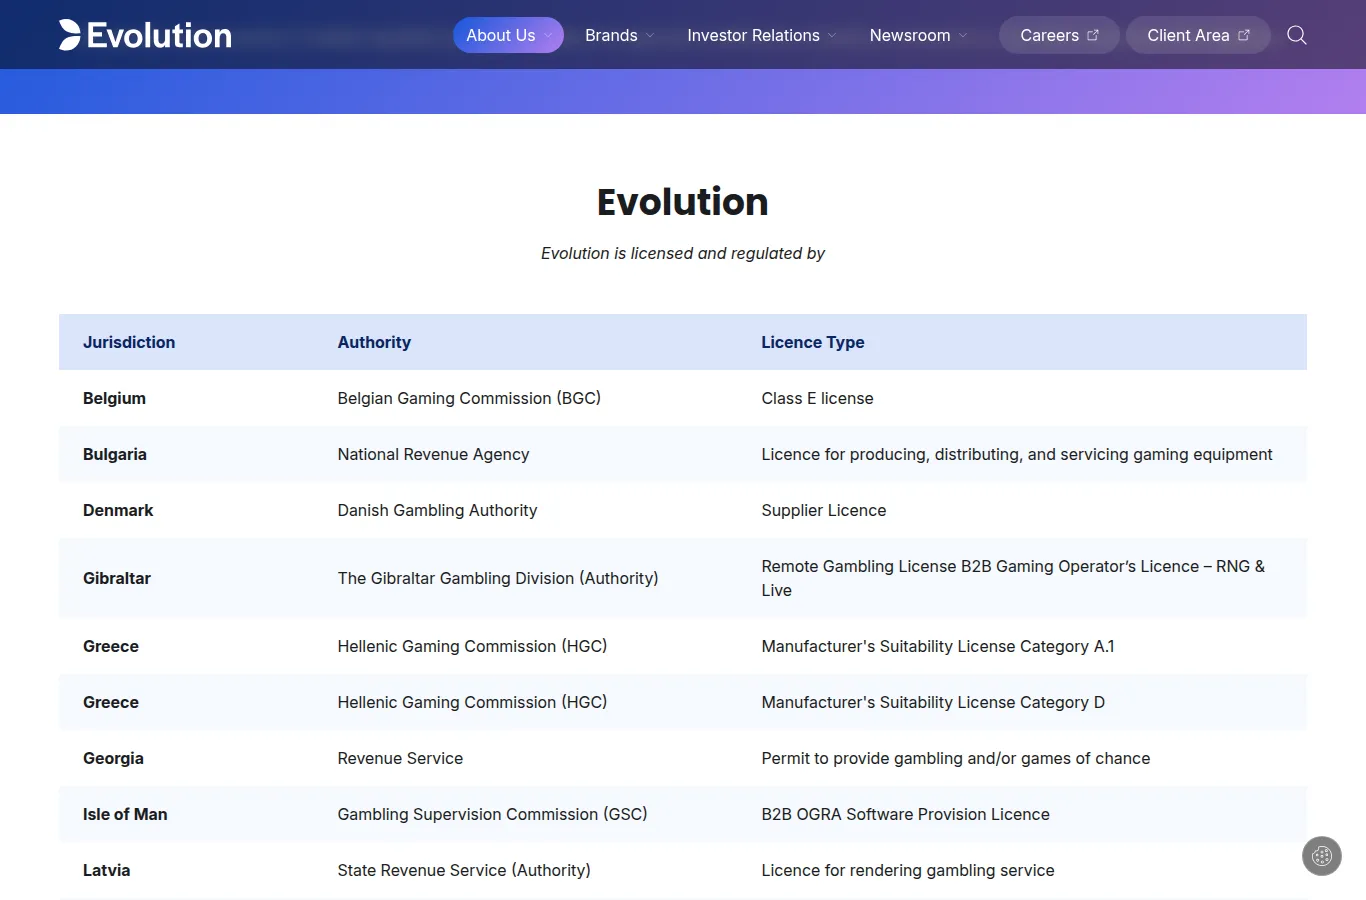Viewport: 1366px width, 900px height.
Task: Expand the Newsroom dropdown menu
Action: tap(919, 35)
